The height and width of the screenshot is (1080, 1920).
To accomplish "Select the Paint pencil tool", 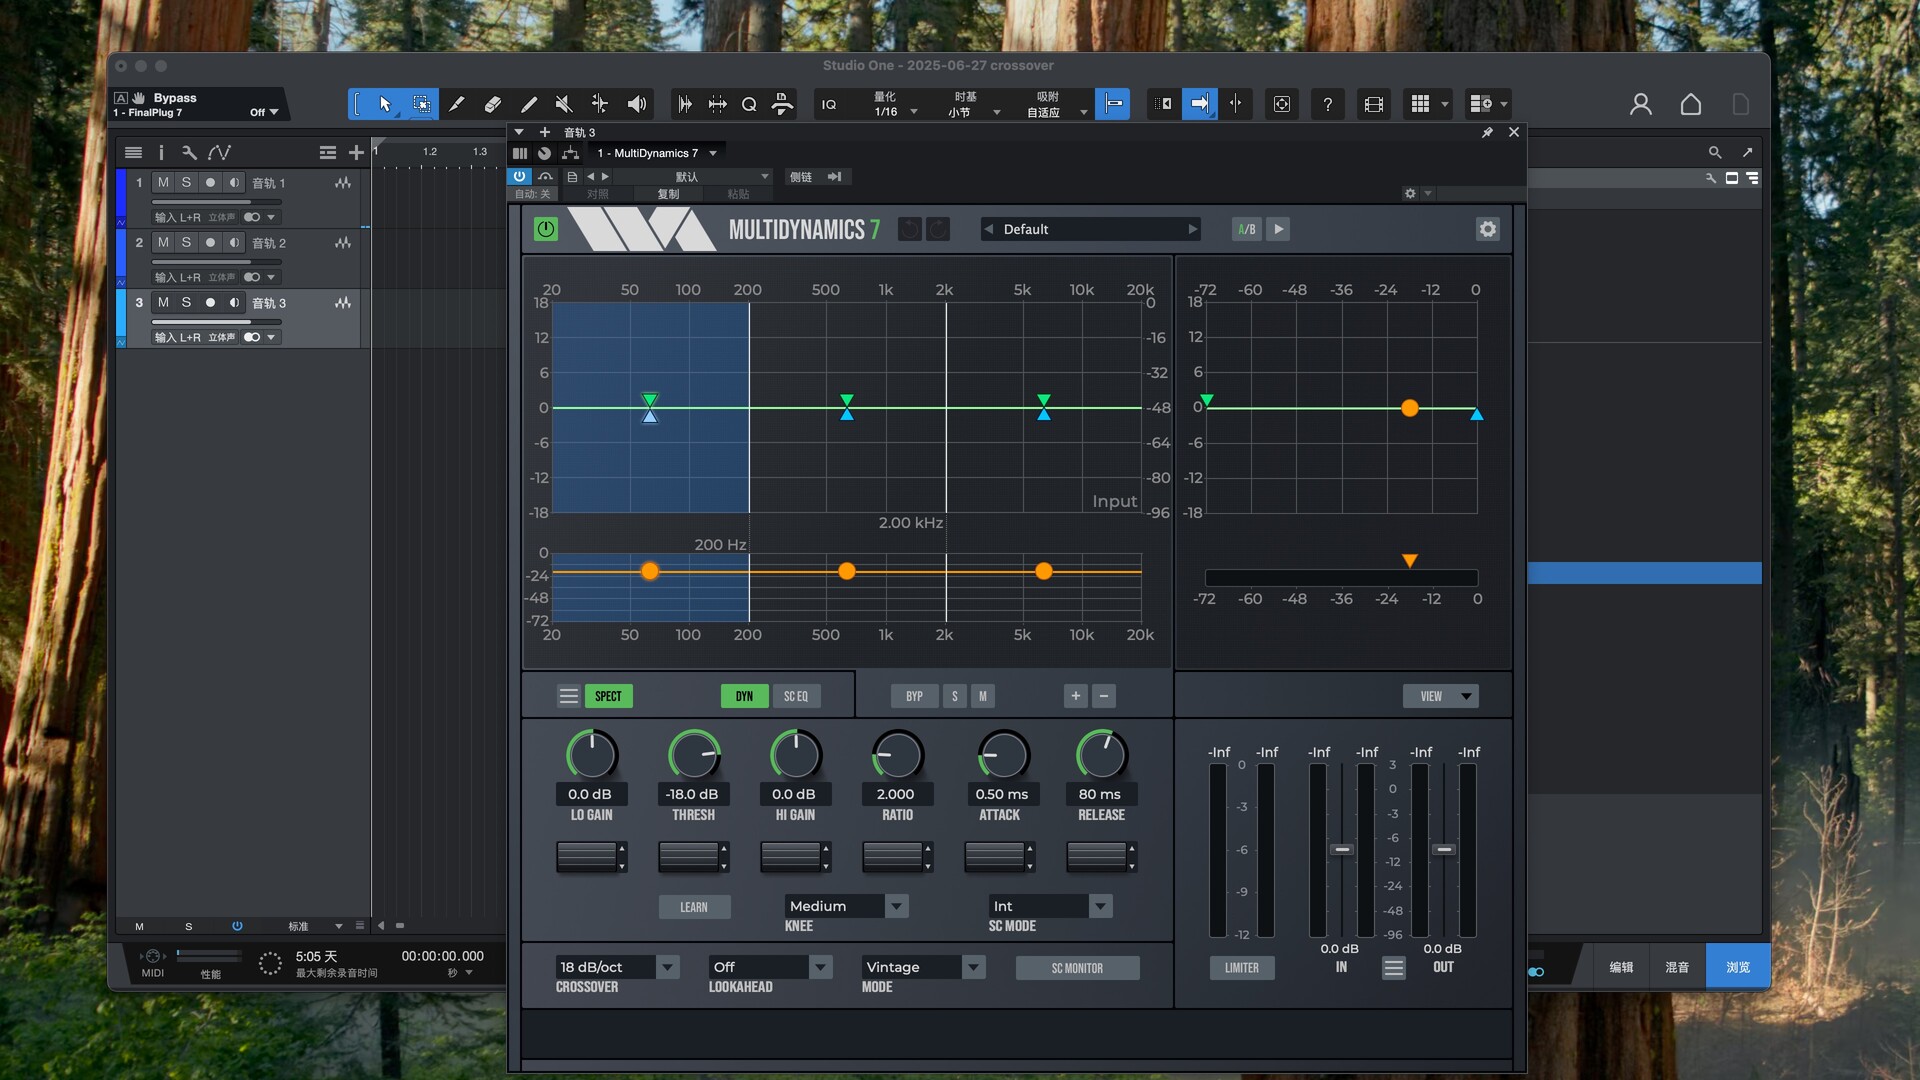I will pos(457,104).
